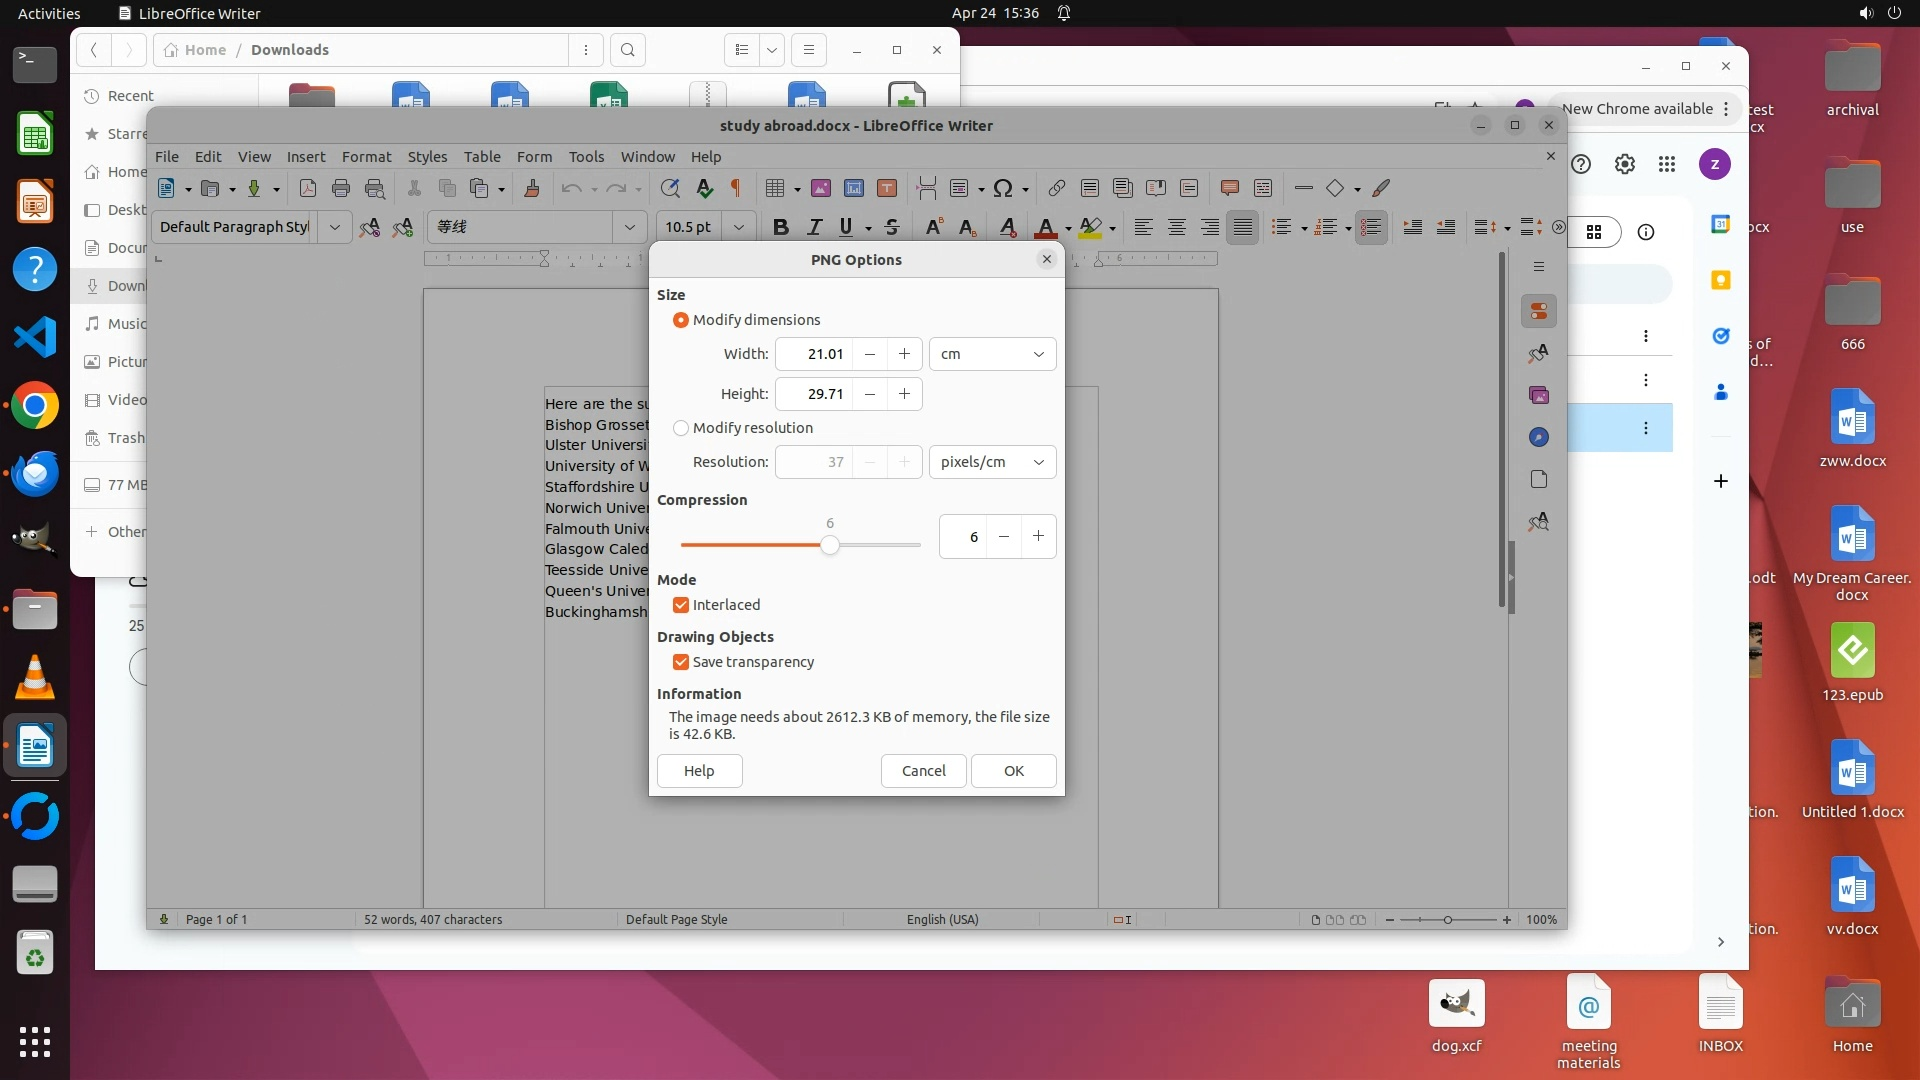The image size is (1920, 1080).
Task: Click the Italic formatting icon
Action: tap(814, 227)
